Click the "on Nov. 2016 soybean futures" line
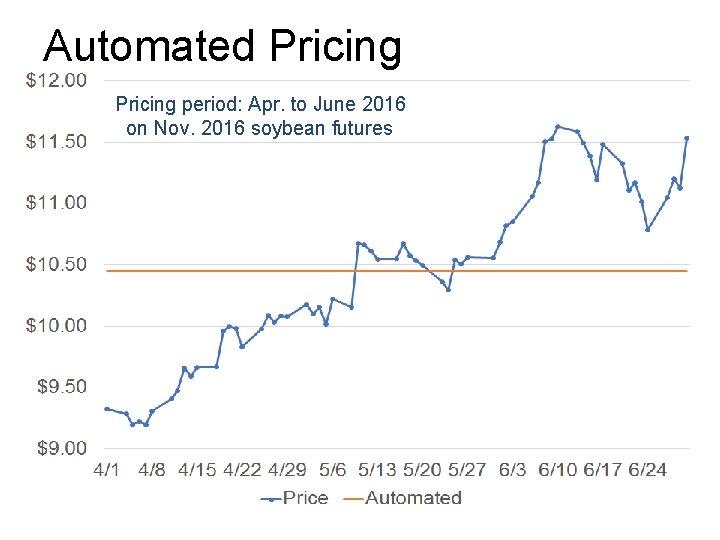This screenshot has height=540, width=720. [x=260, y=128]
